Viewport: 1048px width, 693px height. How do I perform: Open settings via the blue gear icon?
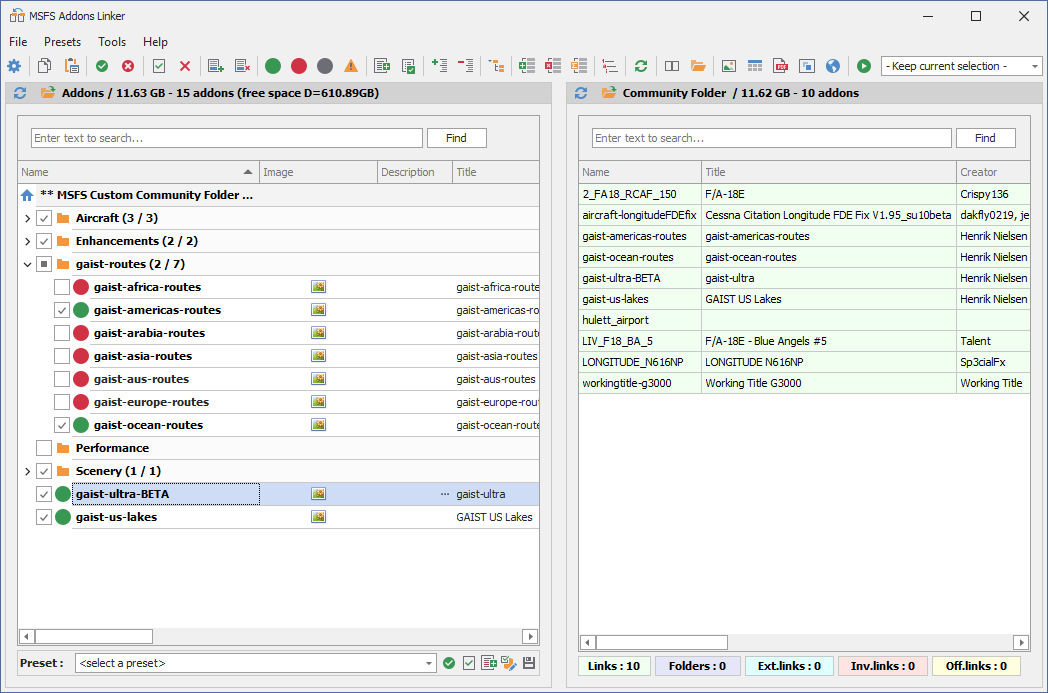[14, 66]
